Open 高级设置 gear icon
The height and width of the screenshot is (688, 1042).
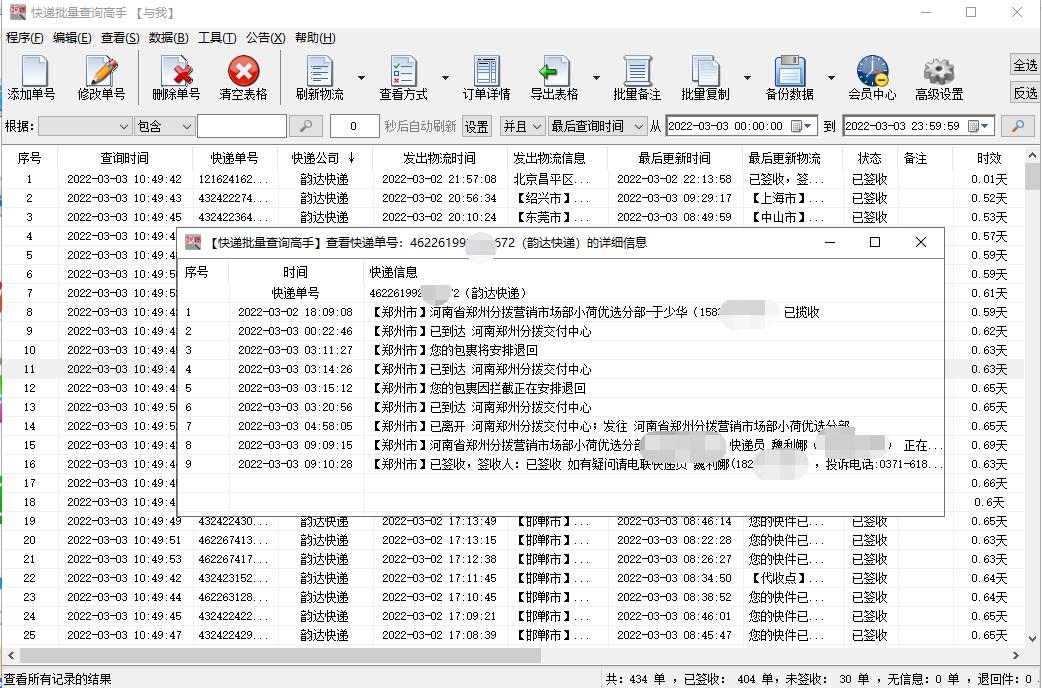(x=939, y=78)
